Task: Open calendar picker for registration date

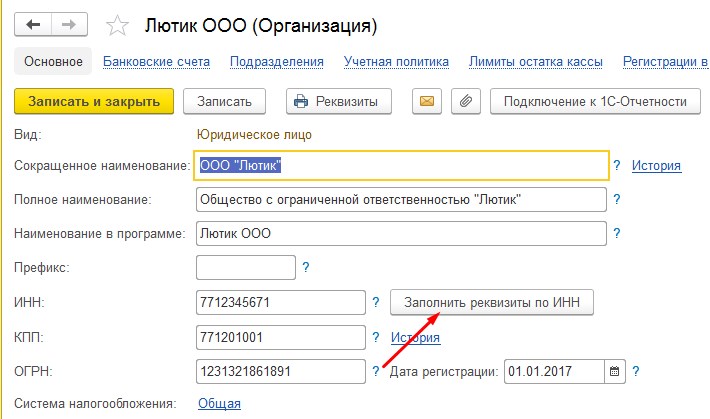Action: [615, 371]
